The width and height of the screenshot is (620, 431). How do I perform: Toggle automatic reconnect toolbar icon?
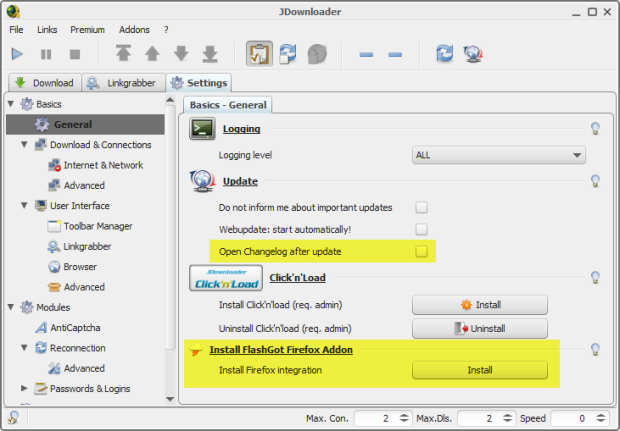pyautogui.click(x=288, y=53)
